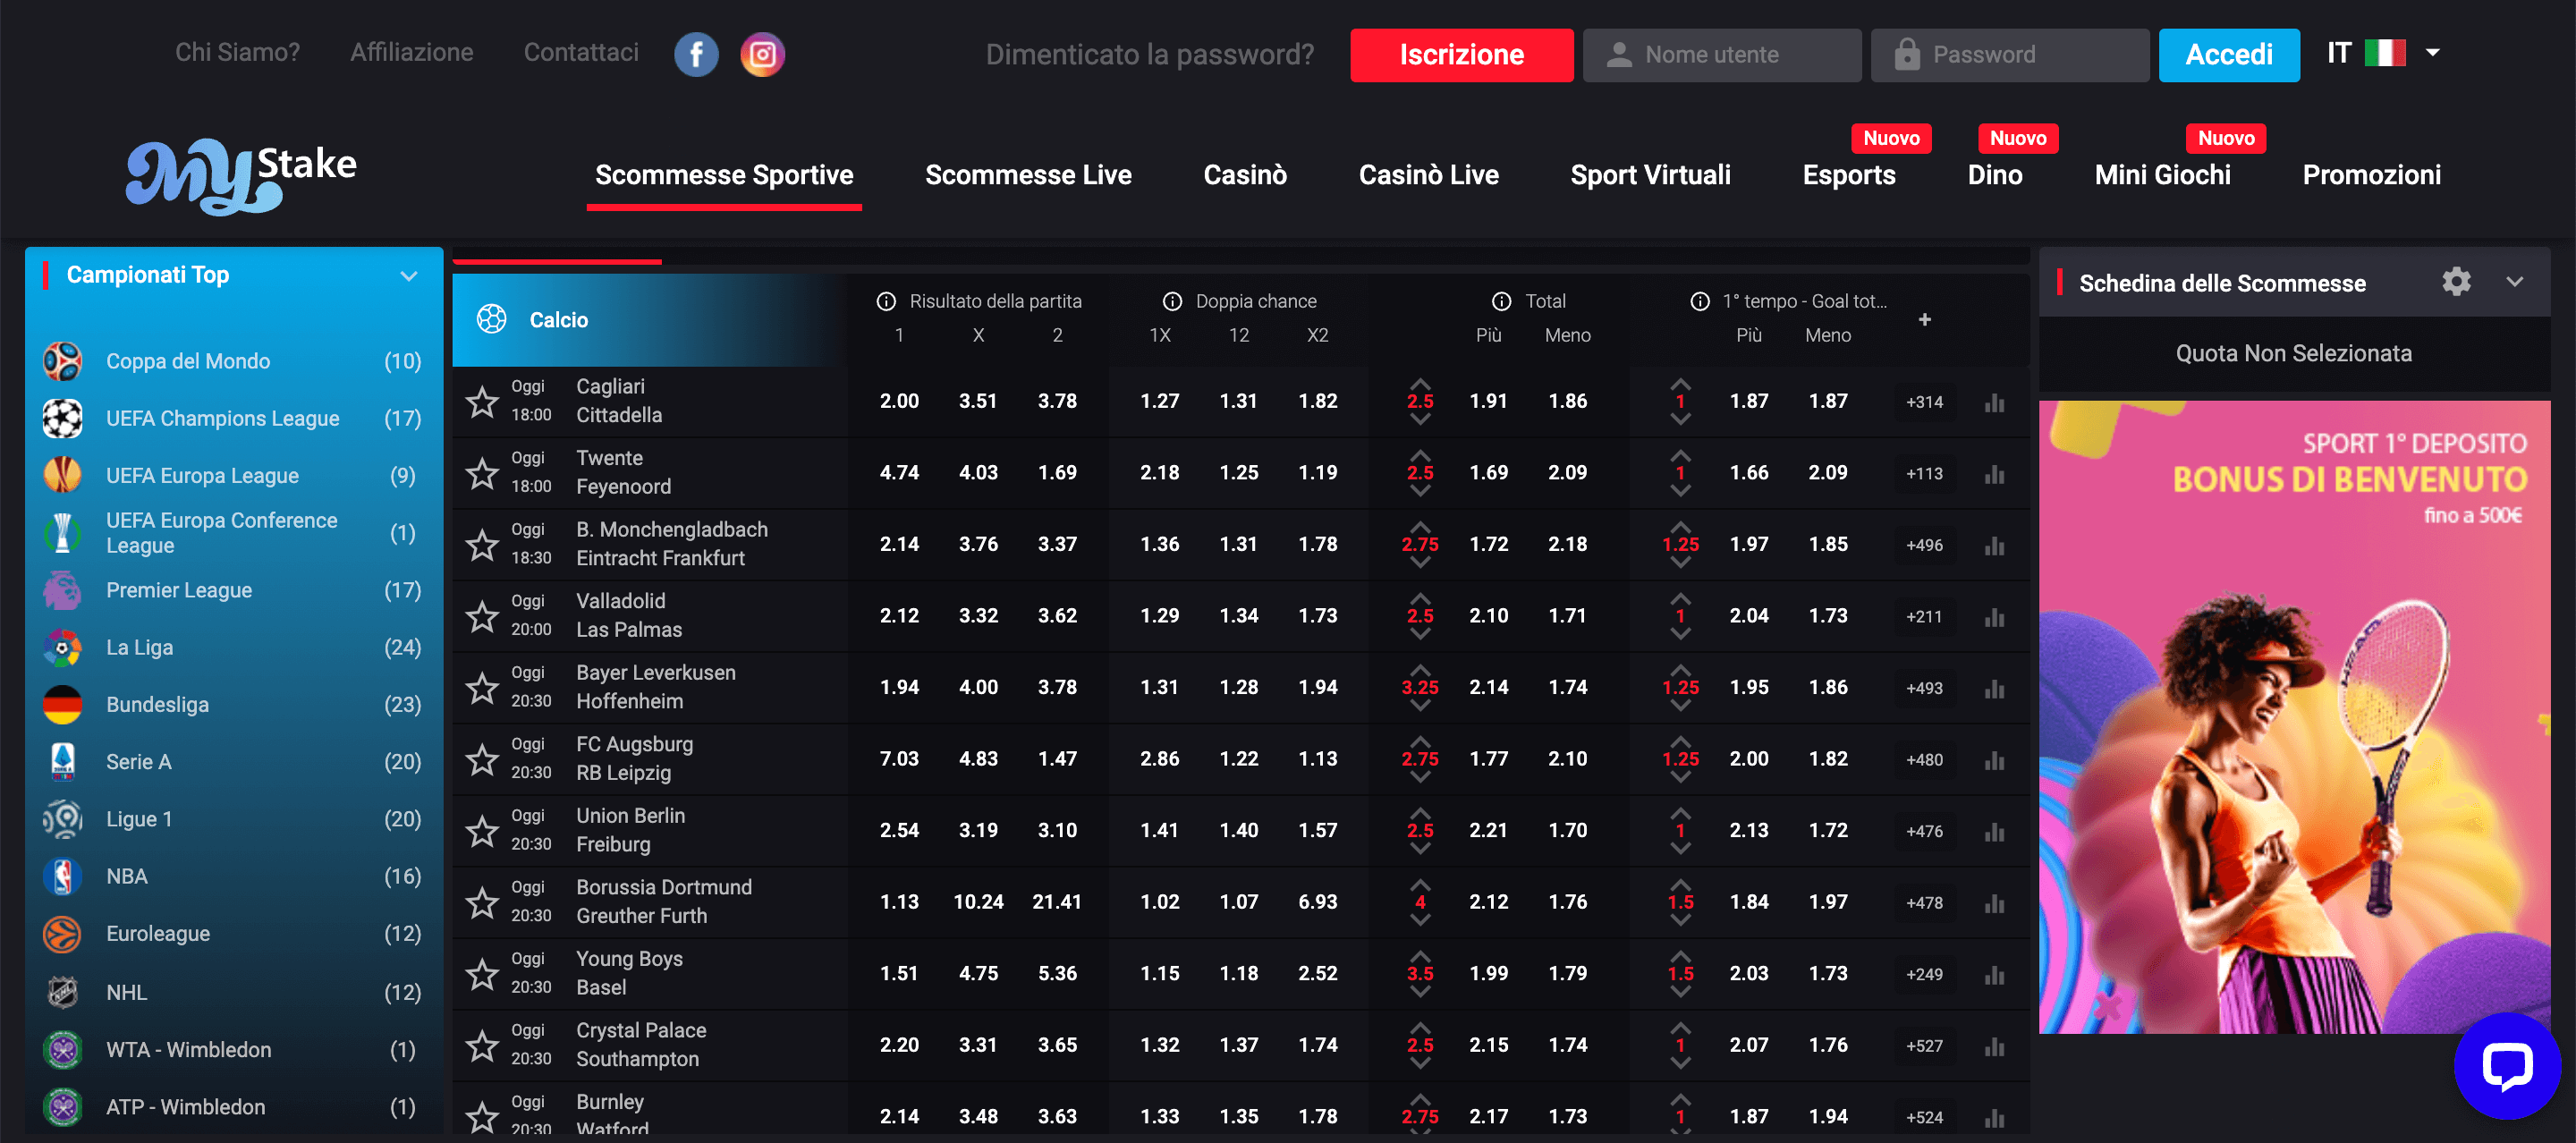
Task: Star the Valladolid–Las Palmas match
Action: [482, 615]
